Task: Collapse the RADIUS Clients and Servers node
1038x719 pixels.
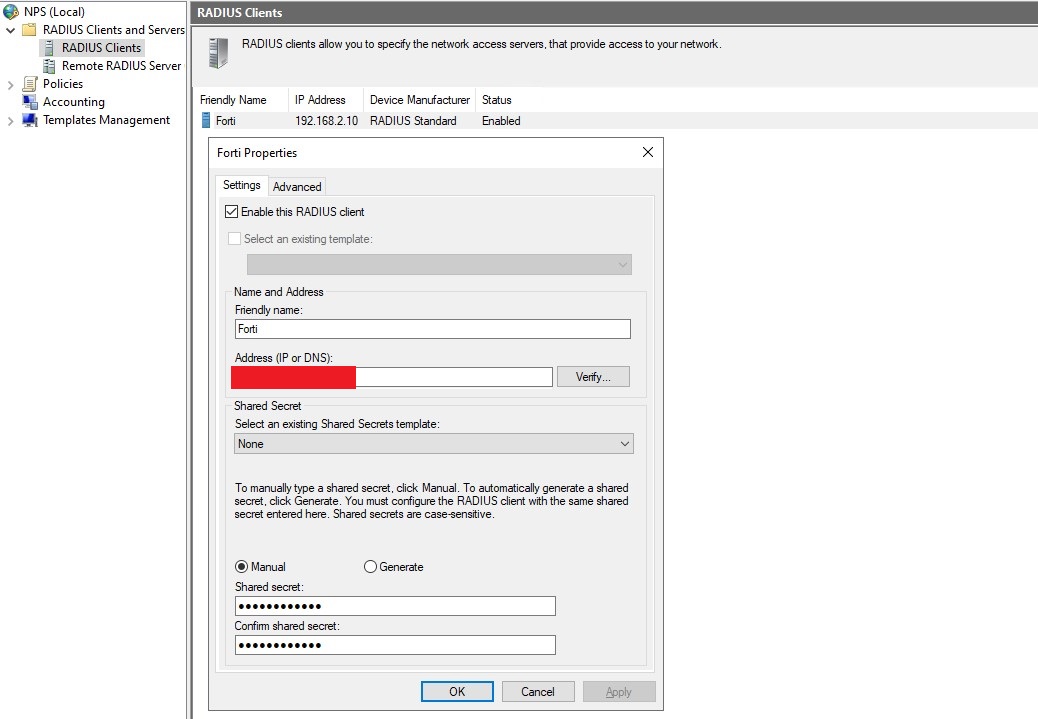Action: click(x=11, y=30)
